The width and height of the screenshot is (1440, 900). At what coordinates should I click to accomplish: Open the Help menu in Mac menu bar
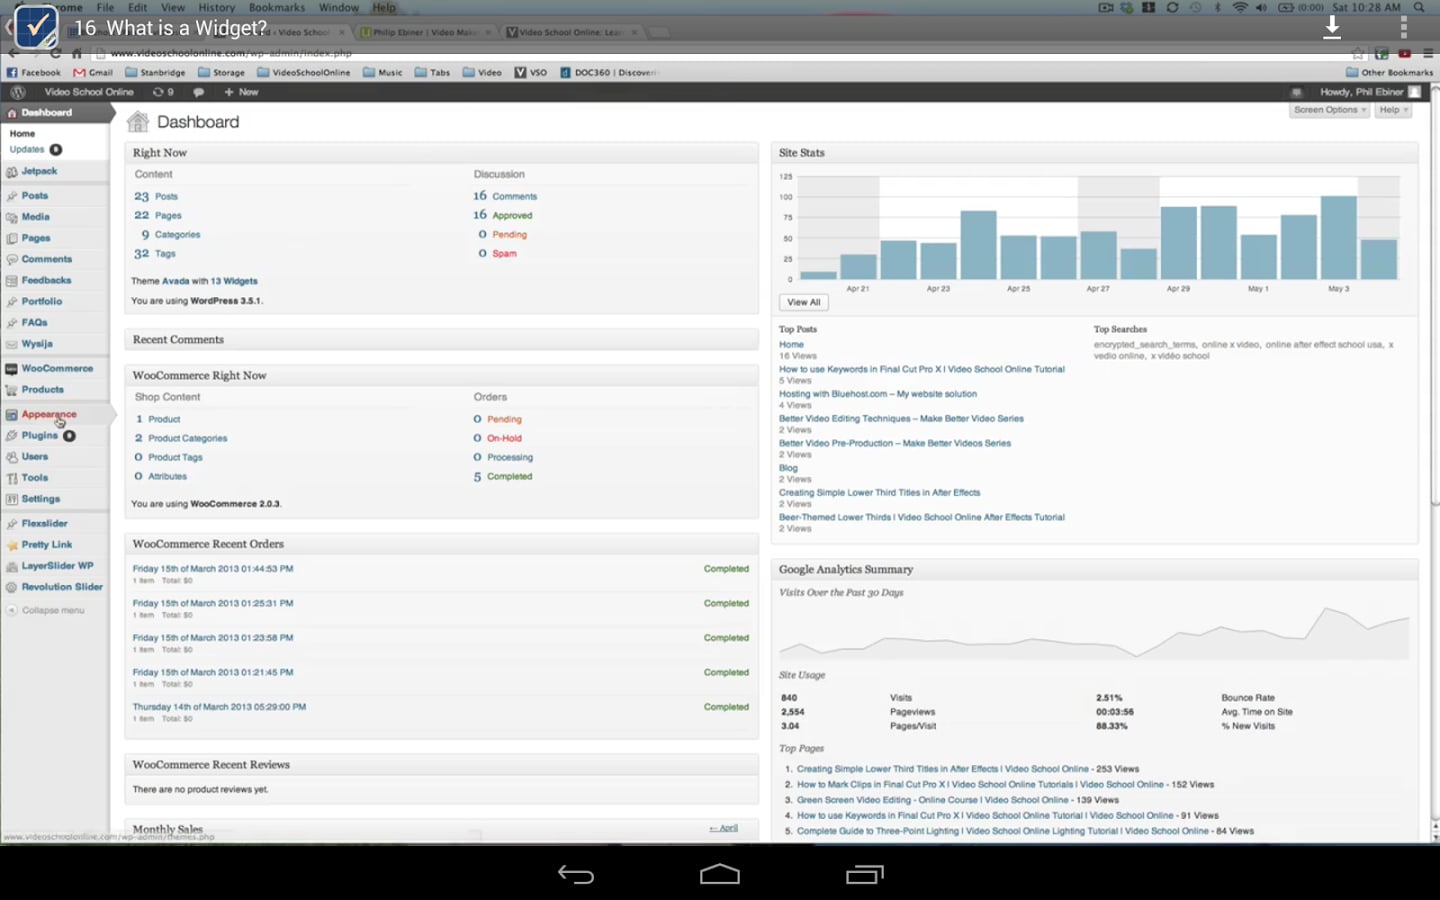pos(384,7)
